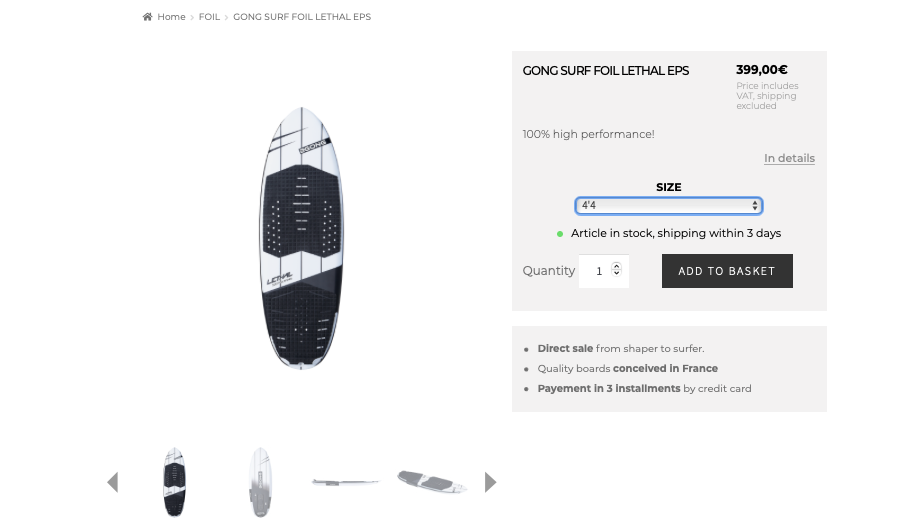Select the angled perspective board thumbnail
917x529 pixels.
point(432,482)
